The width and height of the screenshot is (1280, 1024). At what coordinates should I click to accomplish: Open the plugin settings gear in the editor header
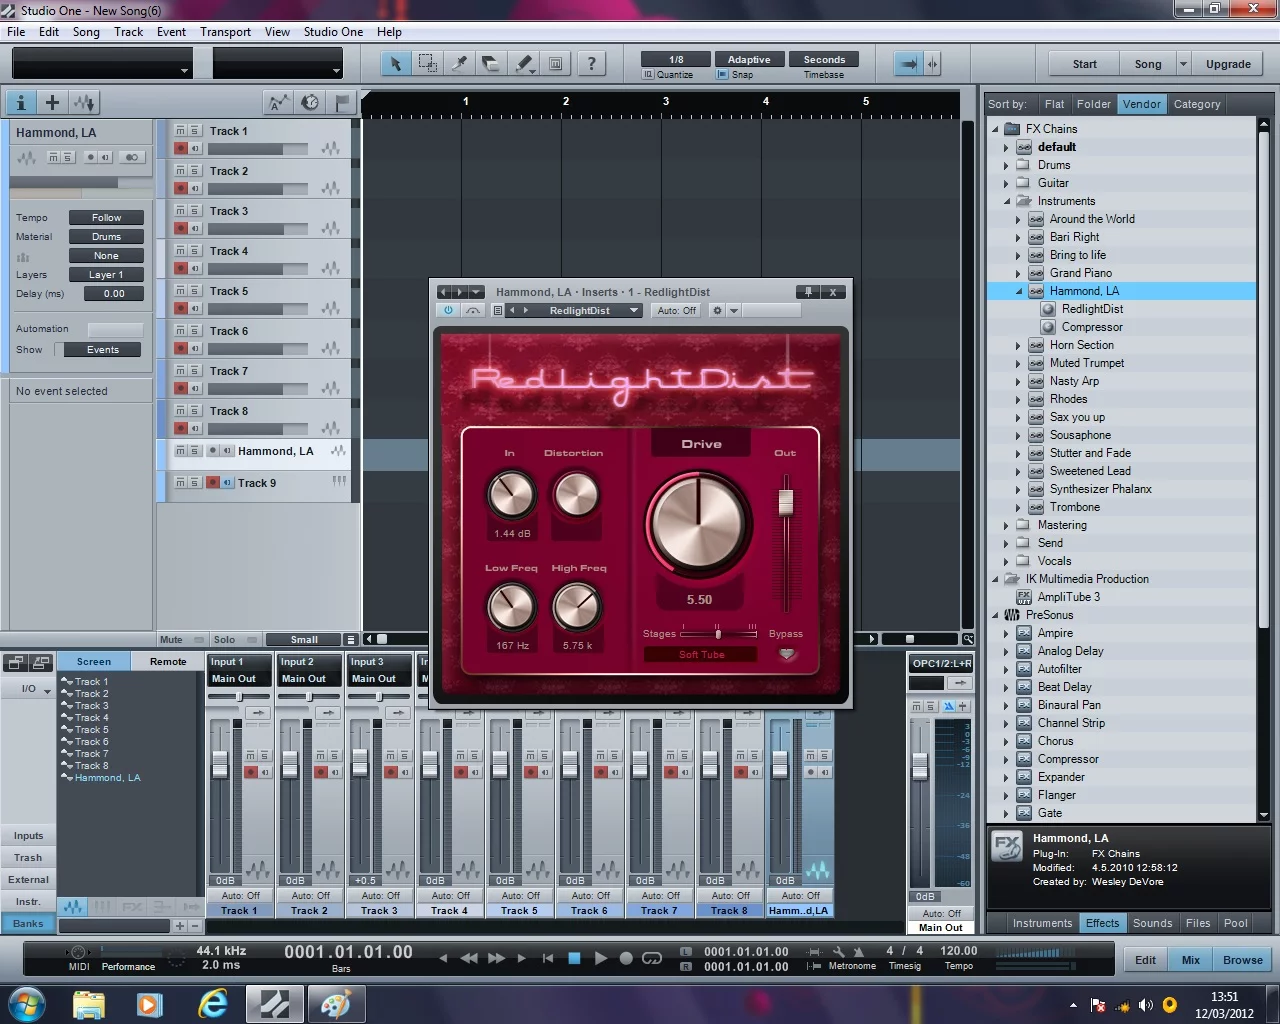pyautogui.click(x=717, y=311)
